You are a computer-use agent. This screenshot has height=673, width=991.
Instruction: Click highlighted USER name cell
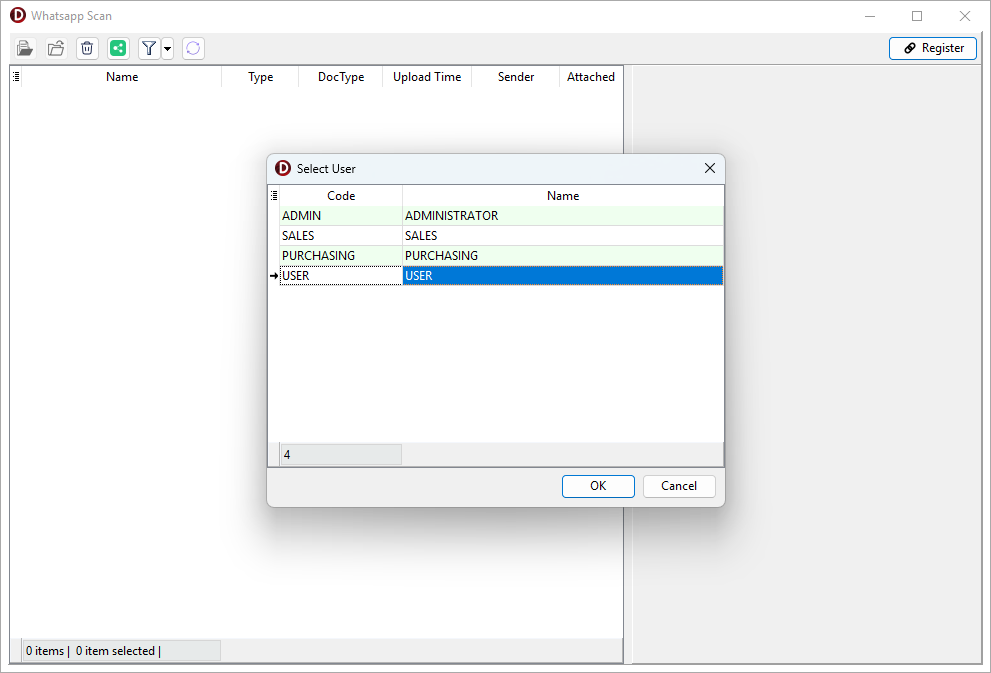pyautogui.click(x=563, y=276)
